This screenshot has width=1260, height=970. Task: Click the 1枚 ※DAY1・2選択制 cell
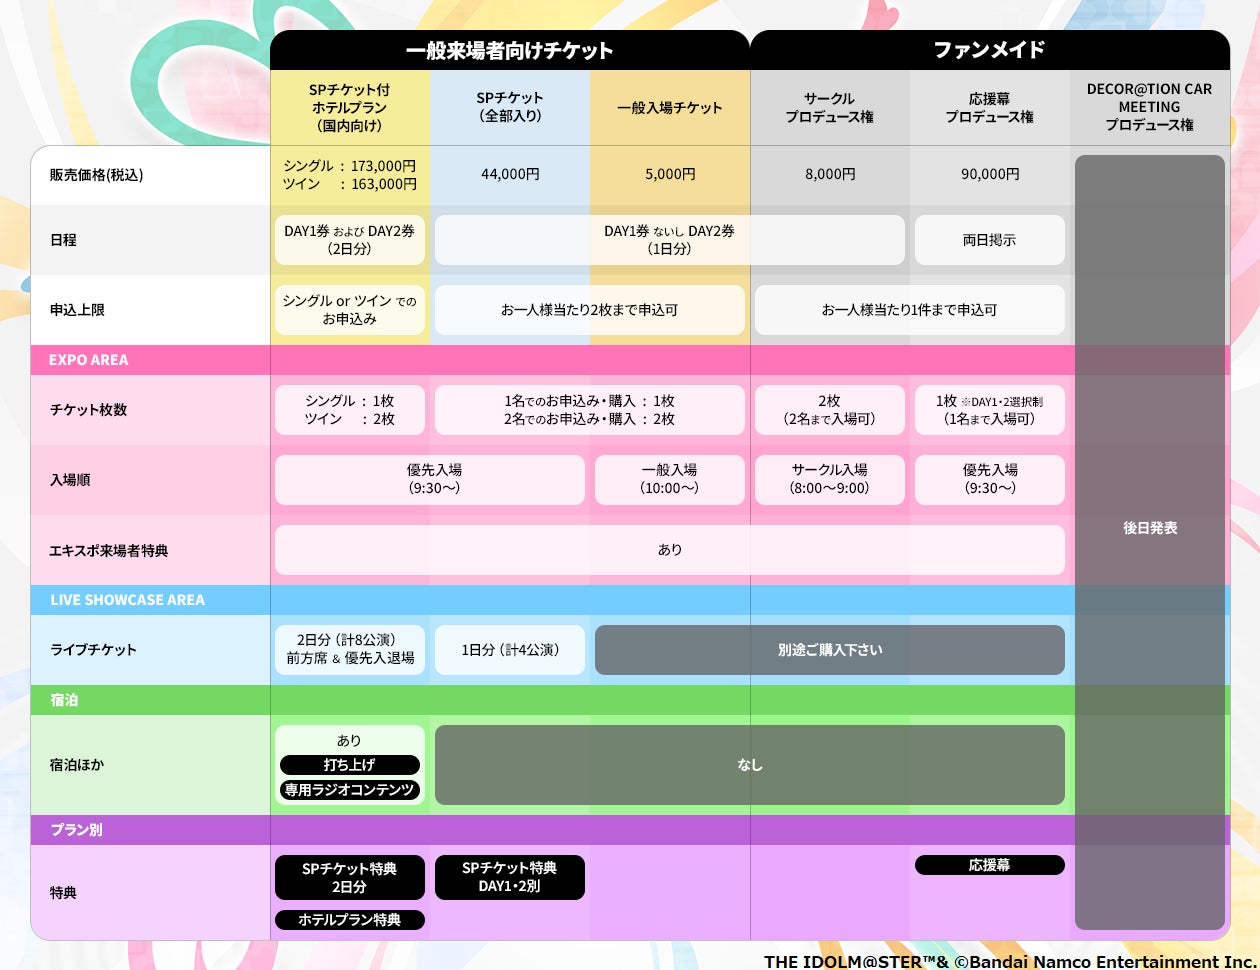990,410
